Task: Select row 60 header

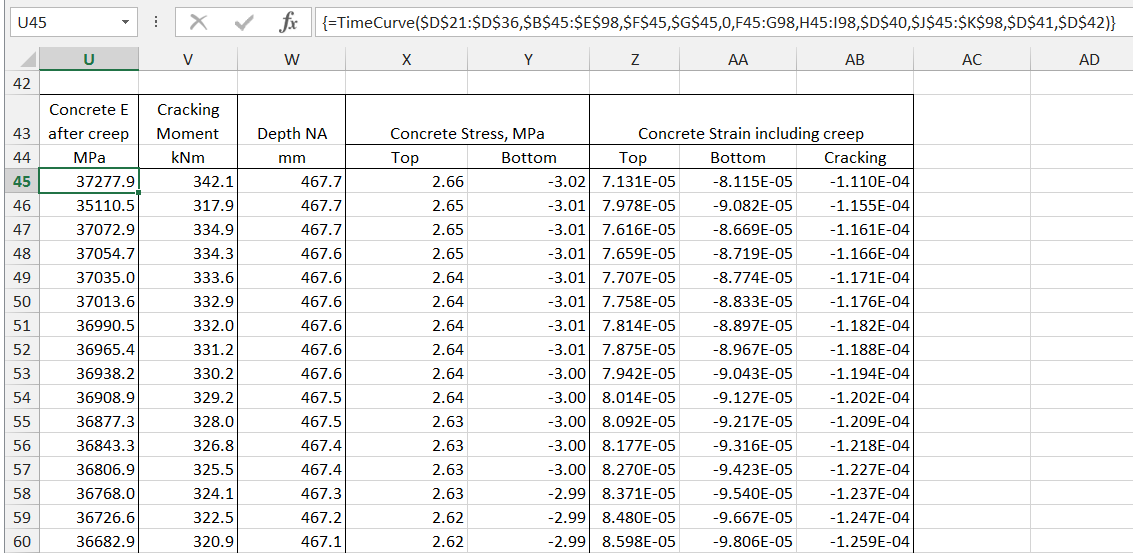Action: [x=21, y=542]
